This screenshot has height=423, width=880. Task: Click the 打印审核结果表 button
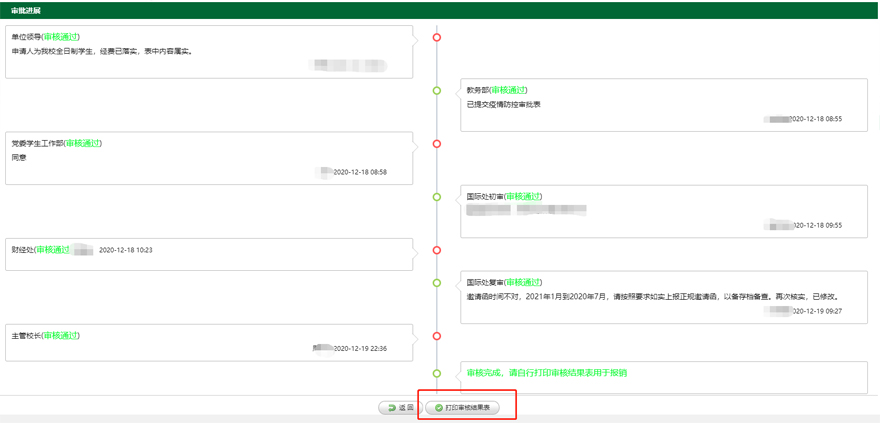pyautogui.click(x=462, y=408)
